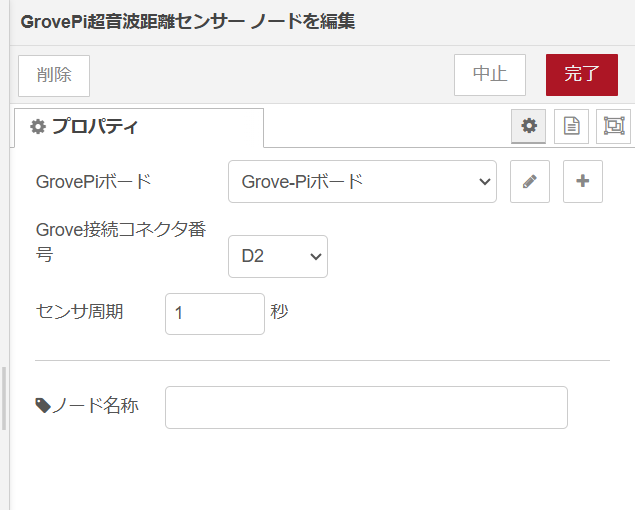This screenshot has height=510, width=635.
Task: Open the D2 connector number dropdown
Action: click(278, 256)
